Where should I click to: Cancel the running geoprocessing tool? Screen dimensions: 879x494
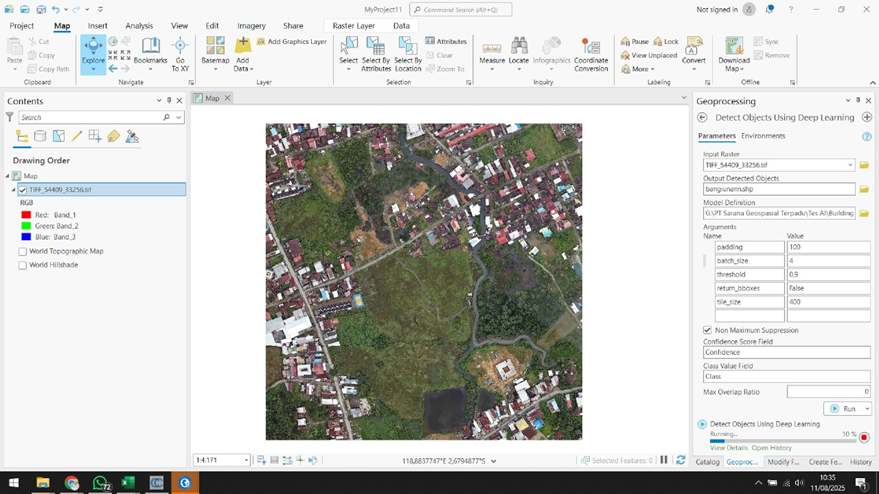tap(864, 437)
